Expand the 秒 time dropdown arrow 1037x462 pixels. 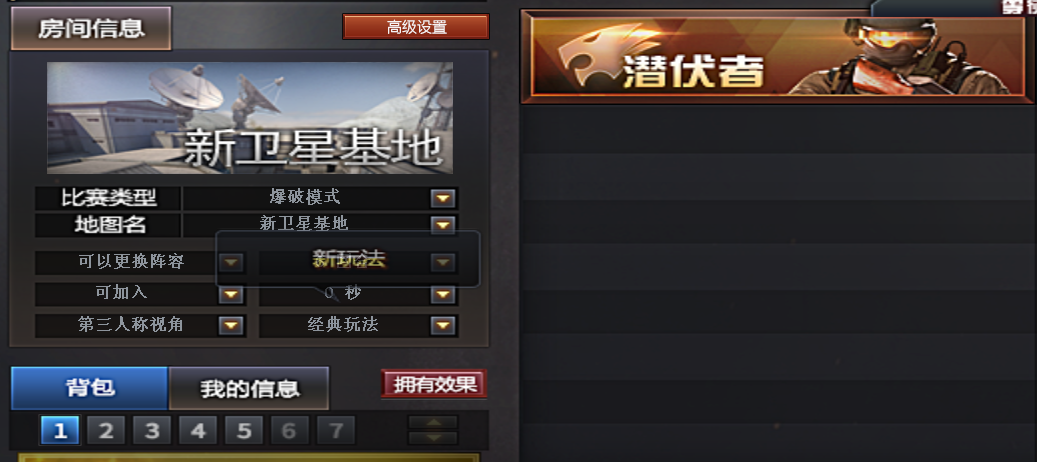coord(442,294)
